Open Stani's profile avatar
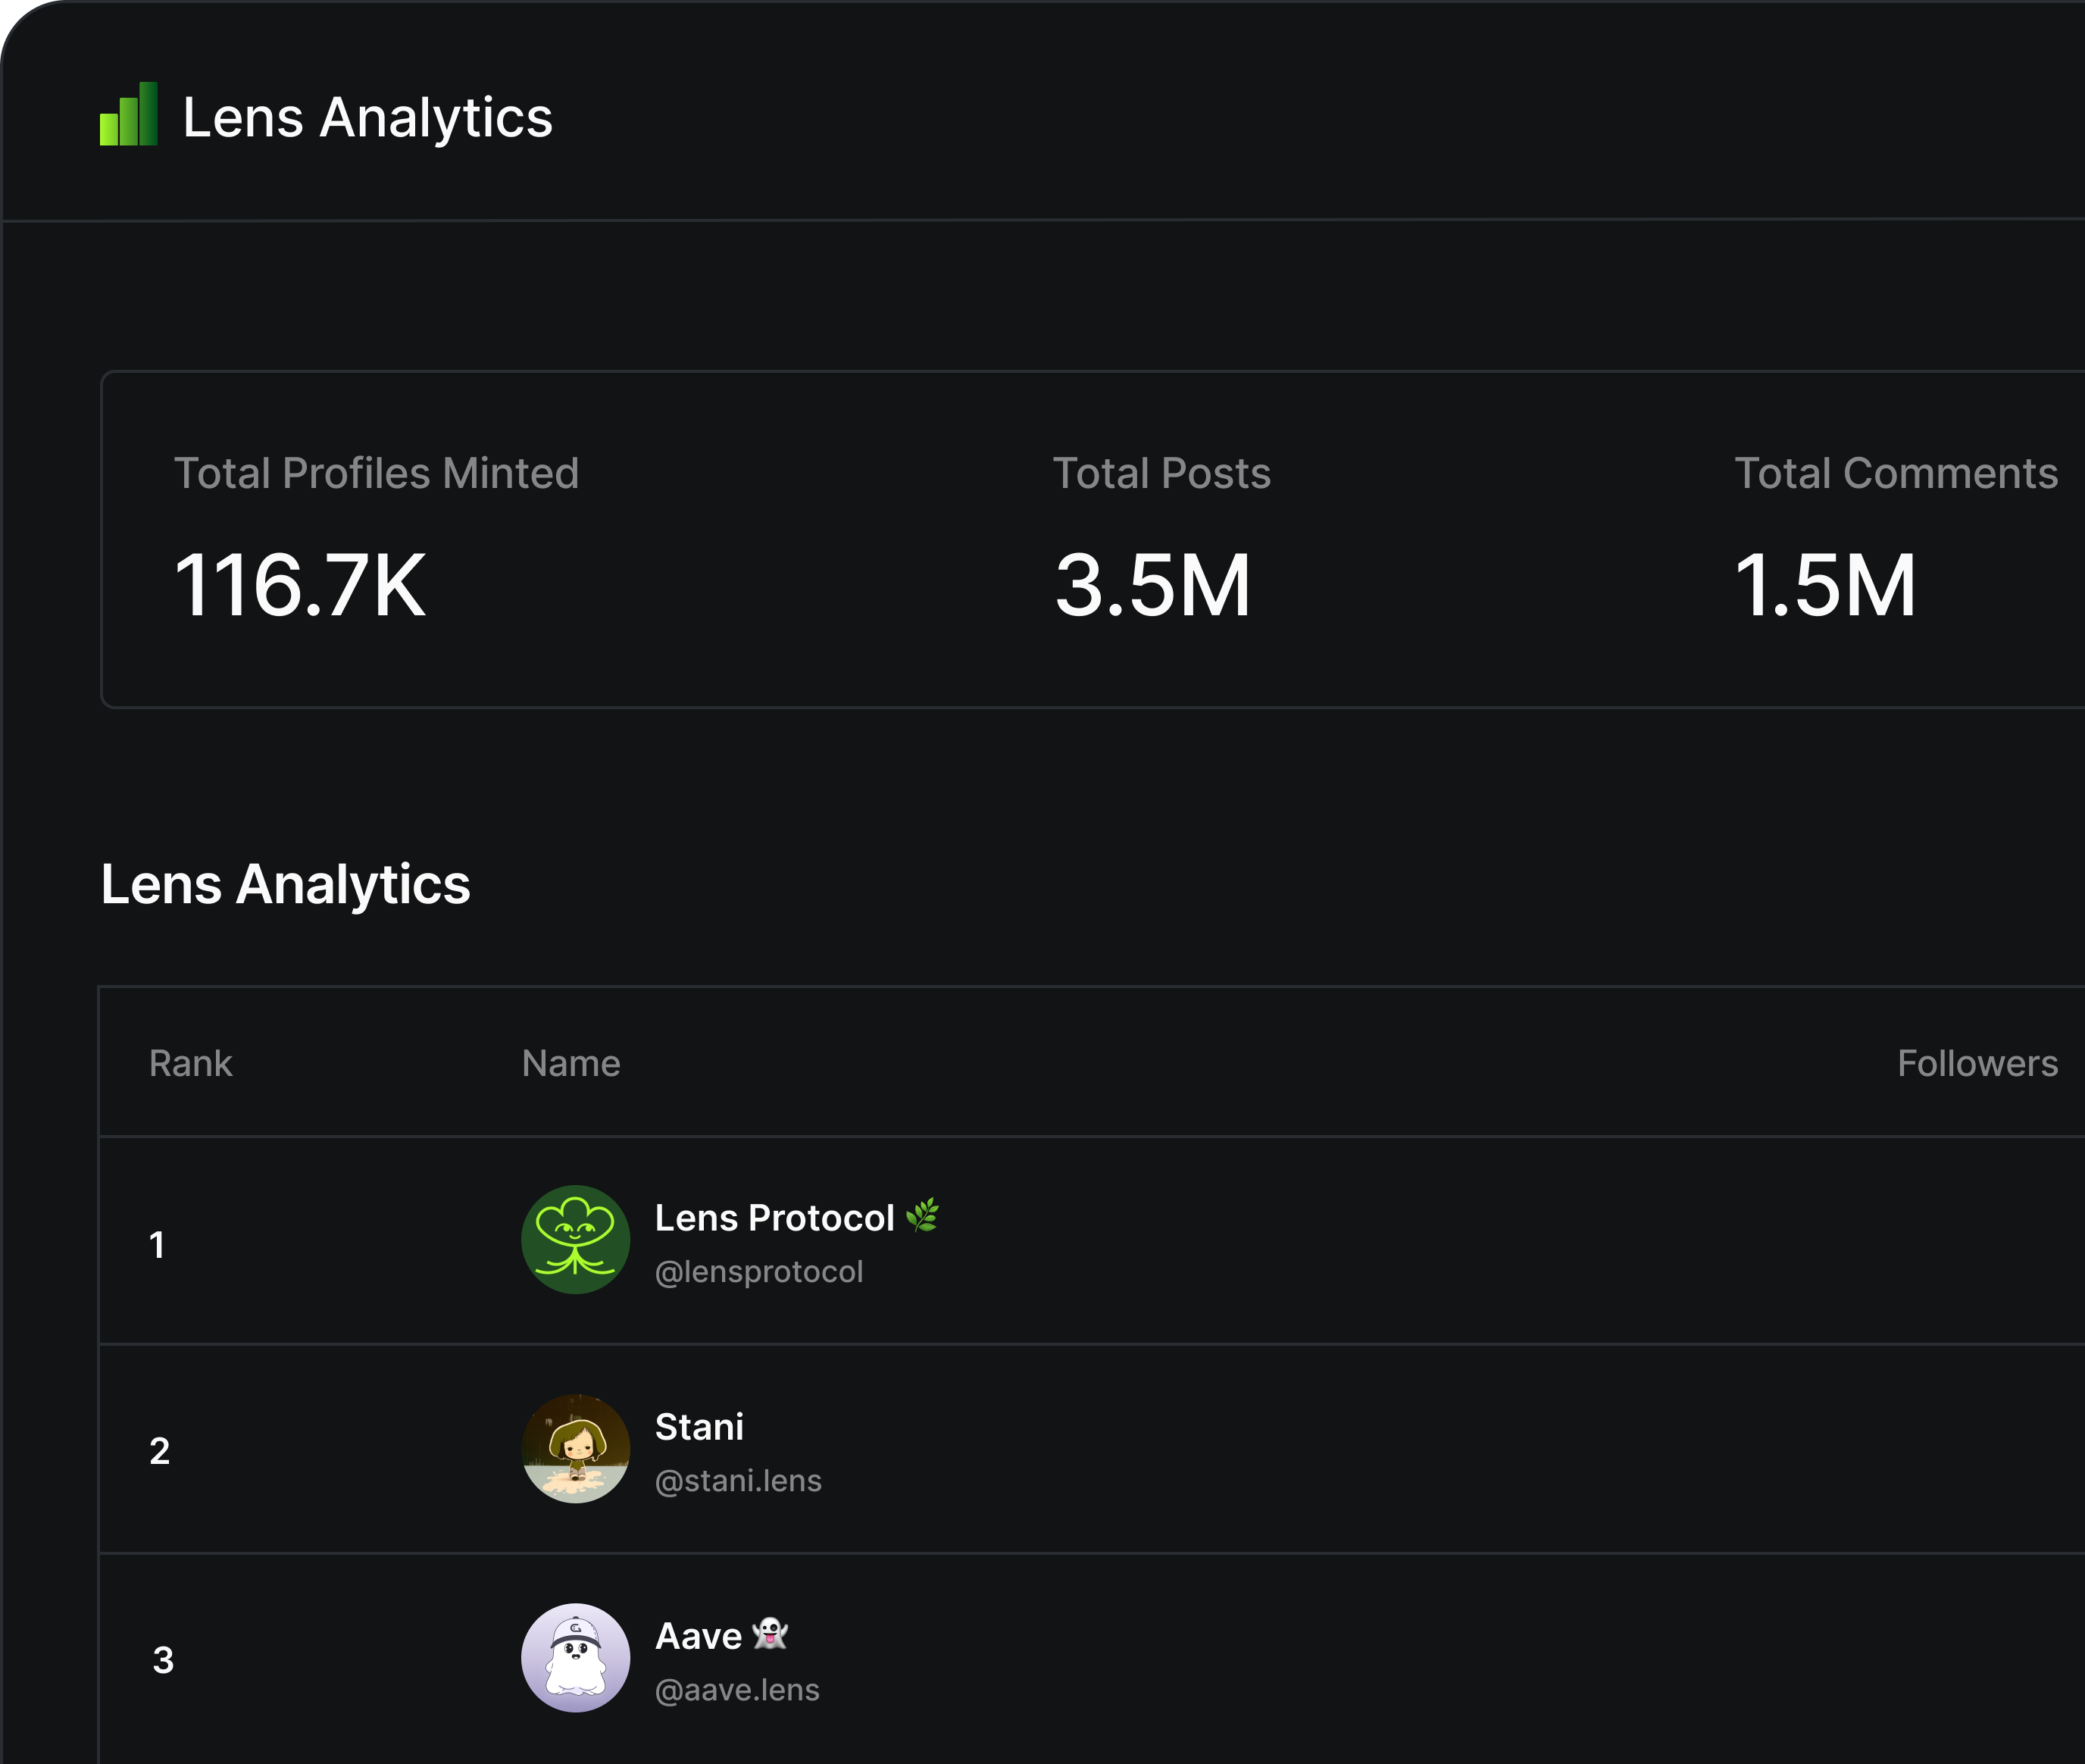Viewport: 2085px width, 1764px height. point(575,1448)
